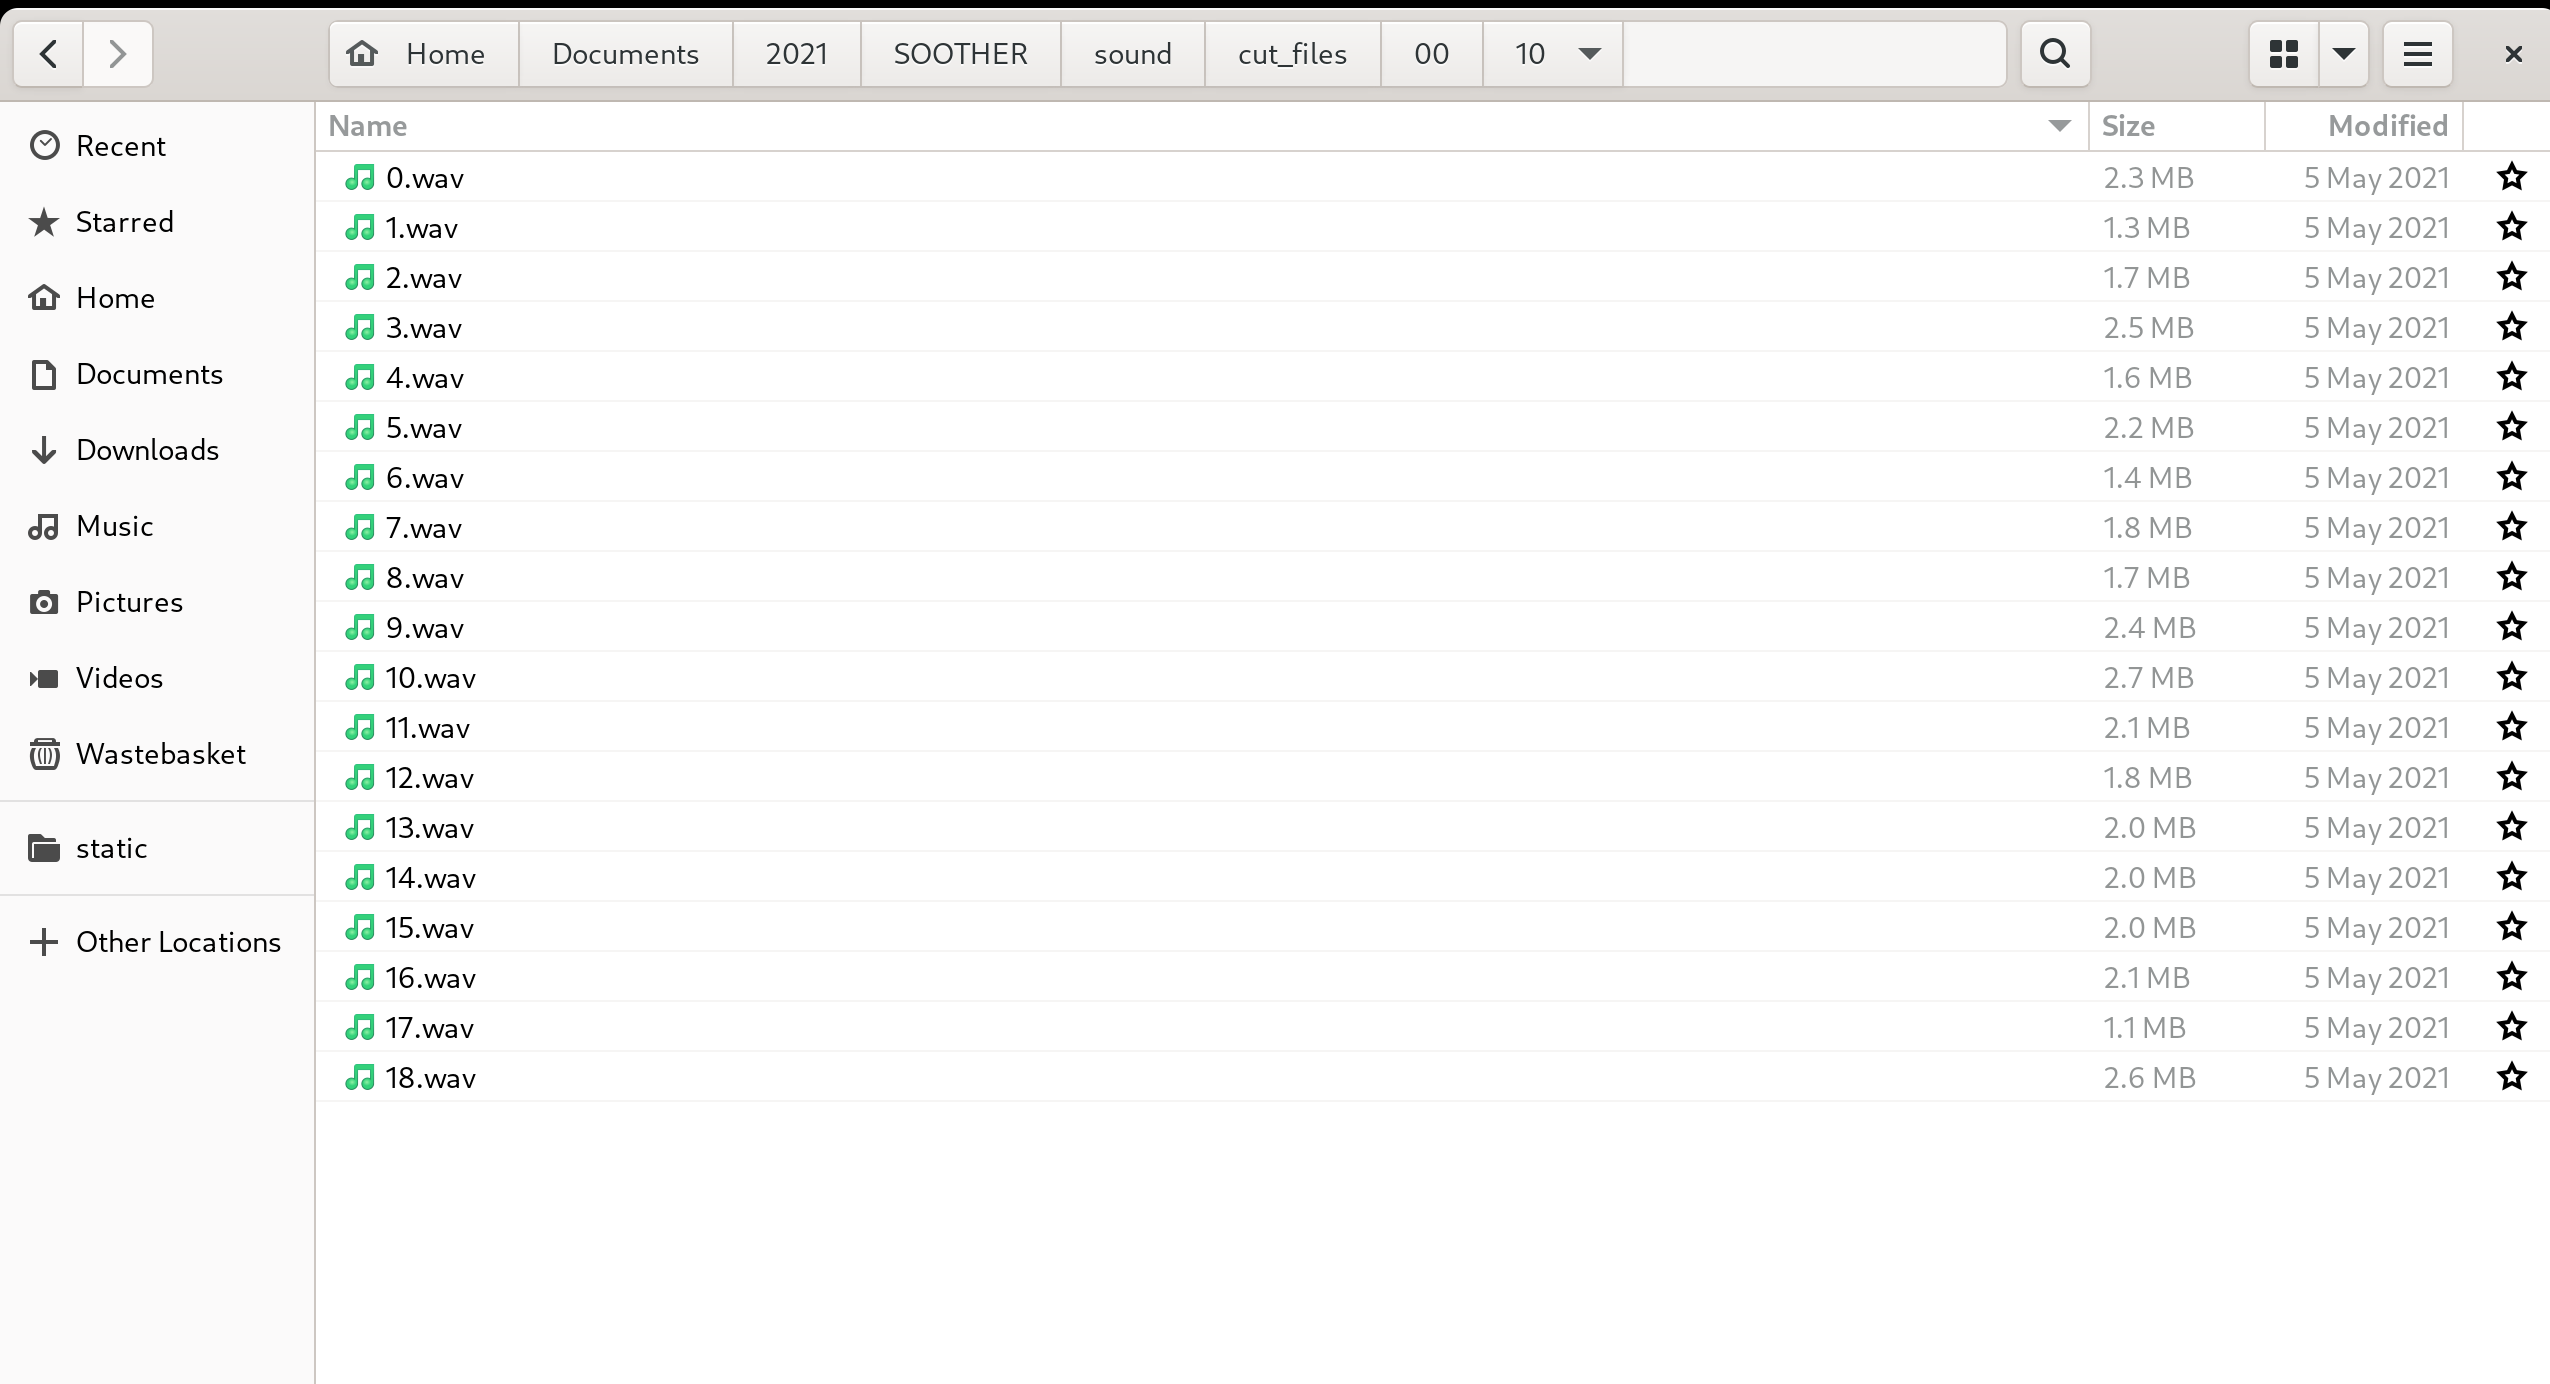This screenshot has width=2550, height=1384.
Task: Open the Name column sort dropdown
Action: click(2059, 125)
